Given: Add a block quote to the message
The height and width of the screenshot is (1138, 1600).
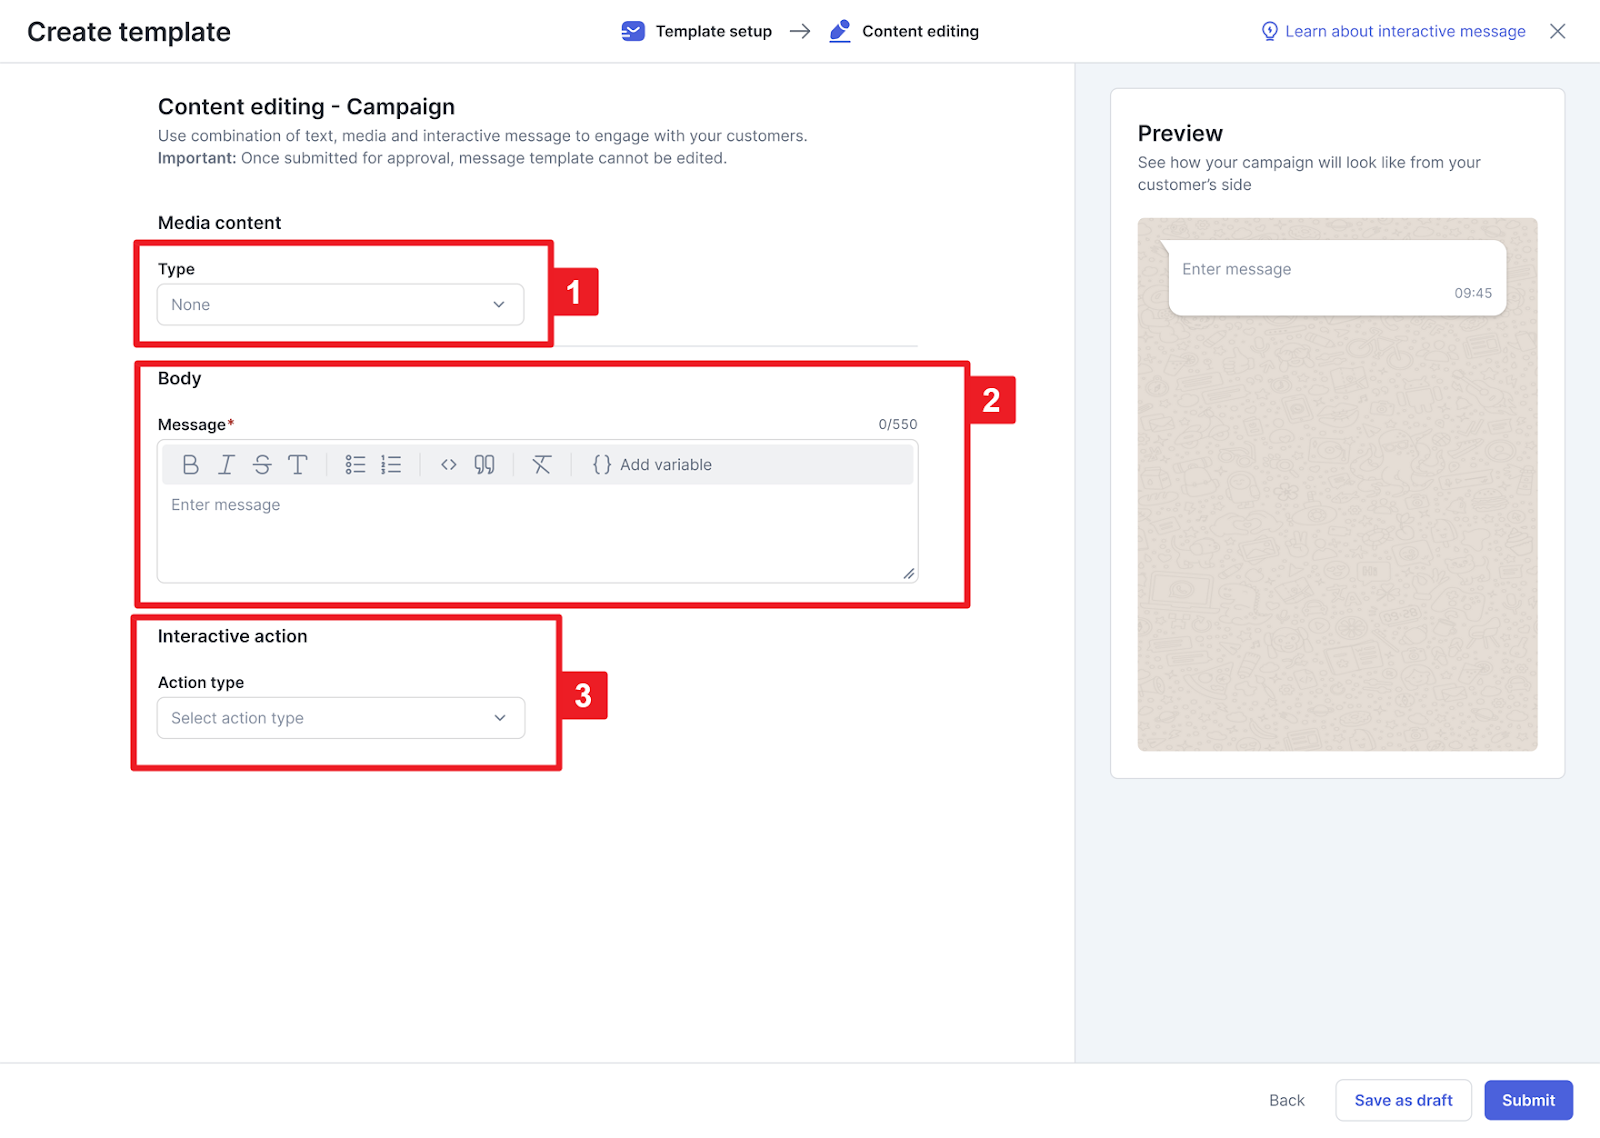Looking at the screenshot, I should tap(485, 465).
